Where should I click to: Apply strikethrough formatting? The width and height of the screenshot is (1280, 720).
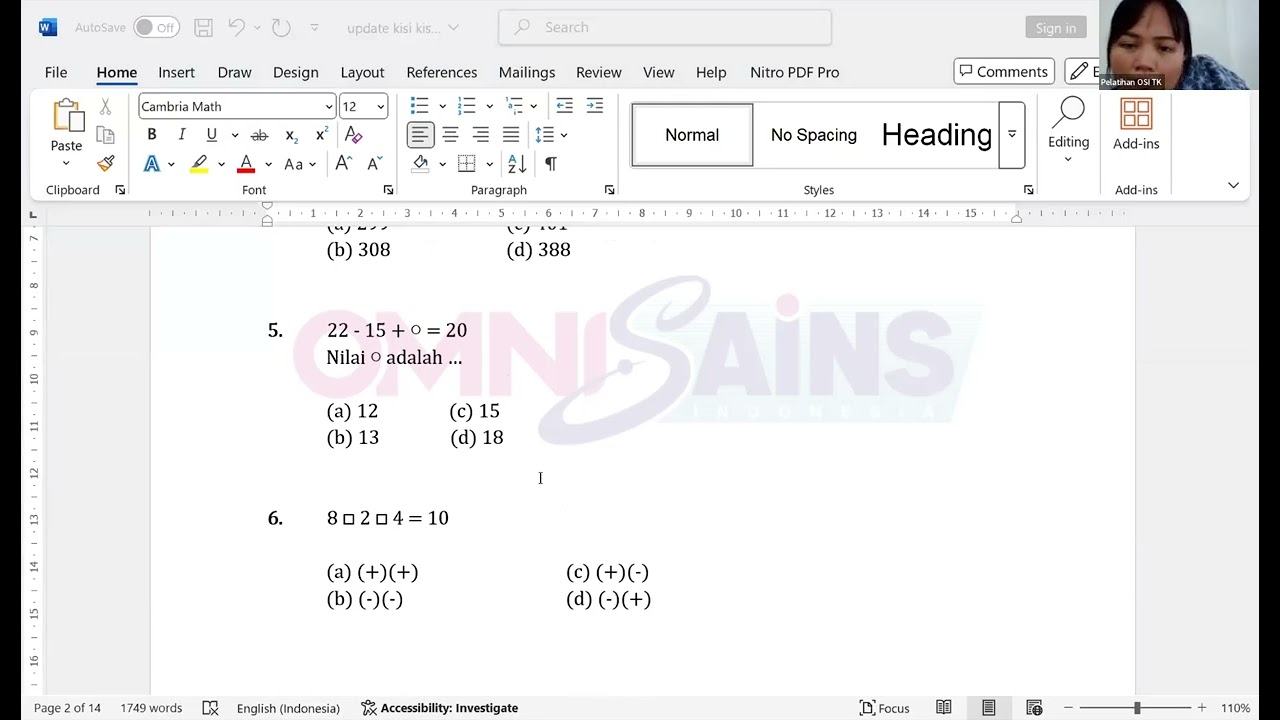pyautogui.click(x=259, y=135)
